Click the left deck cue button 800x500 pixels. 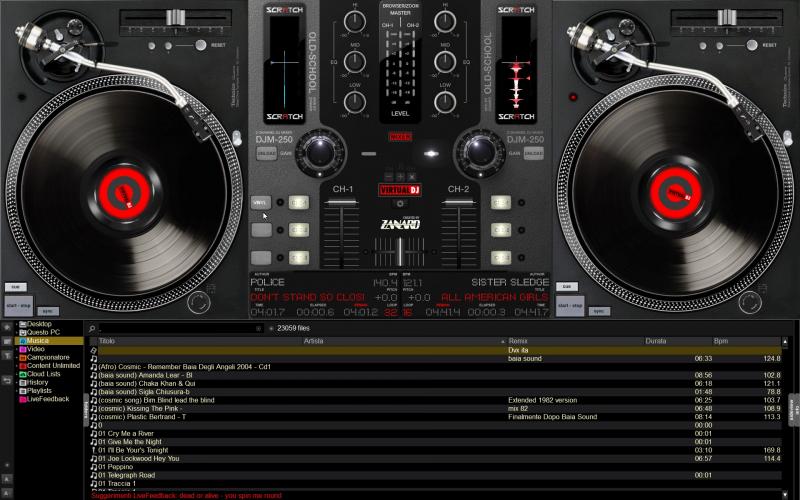tap(15, 287)
